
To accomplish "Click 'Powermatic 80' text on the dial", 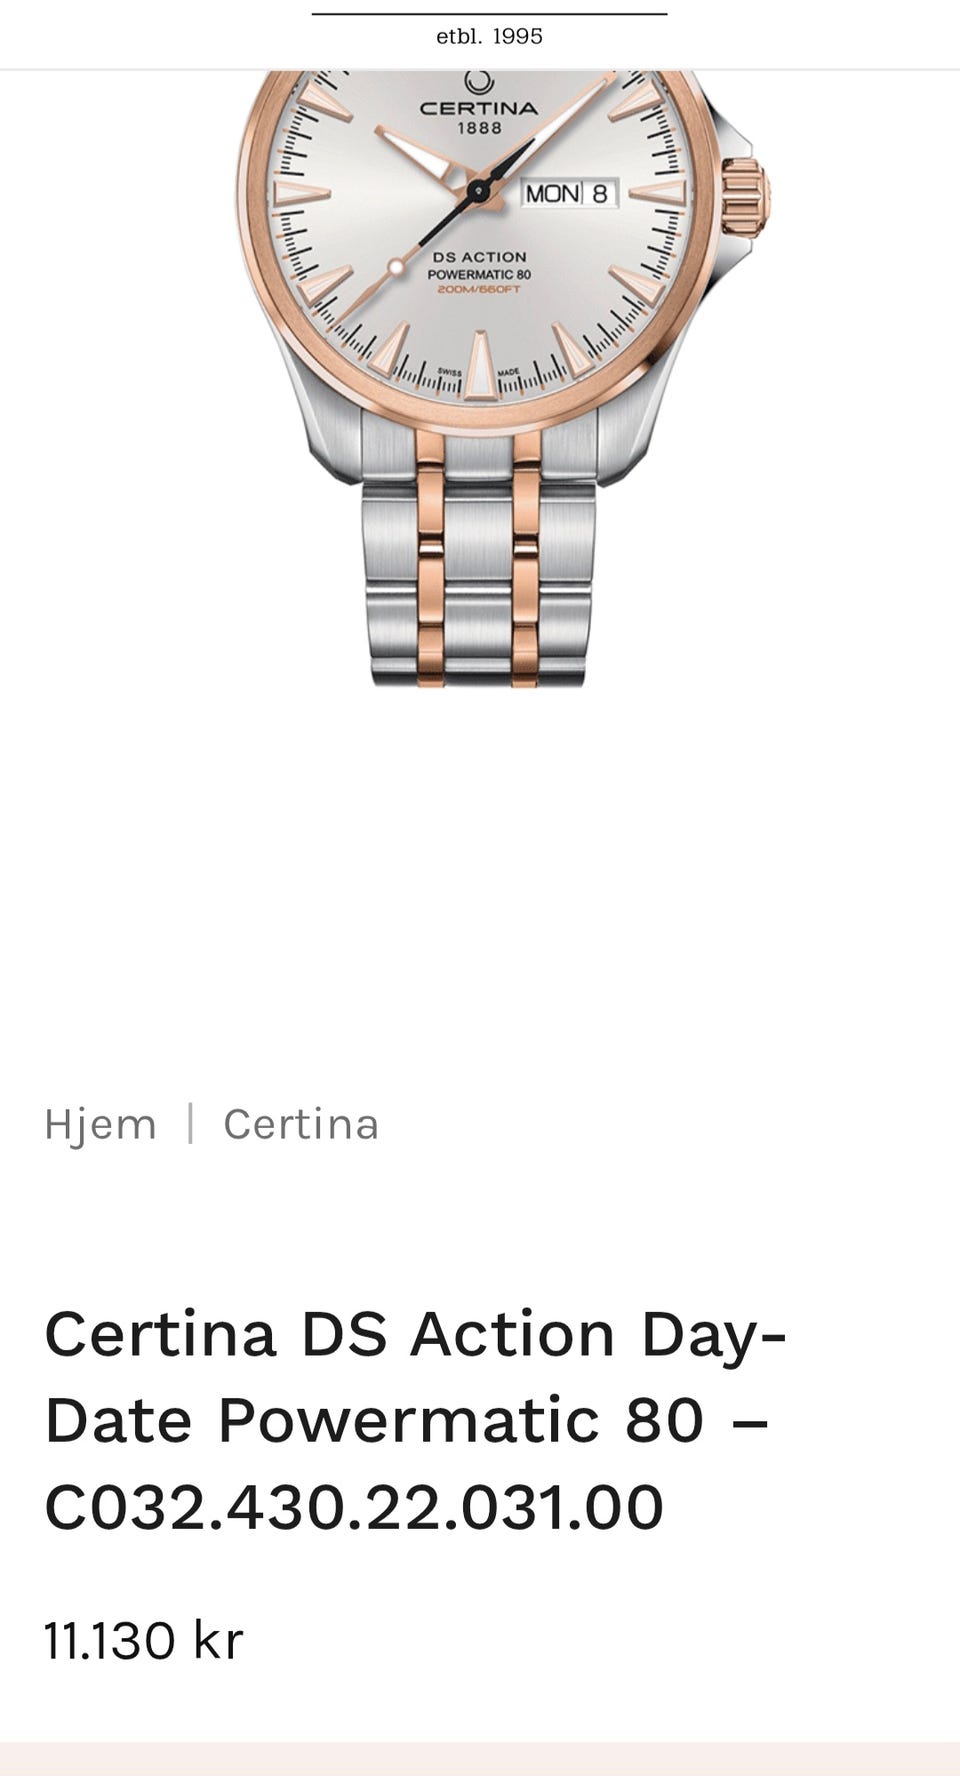I will coord(479,274).
